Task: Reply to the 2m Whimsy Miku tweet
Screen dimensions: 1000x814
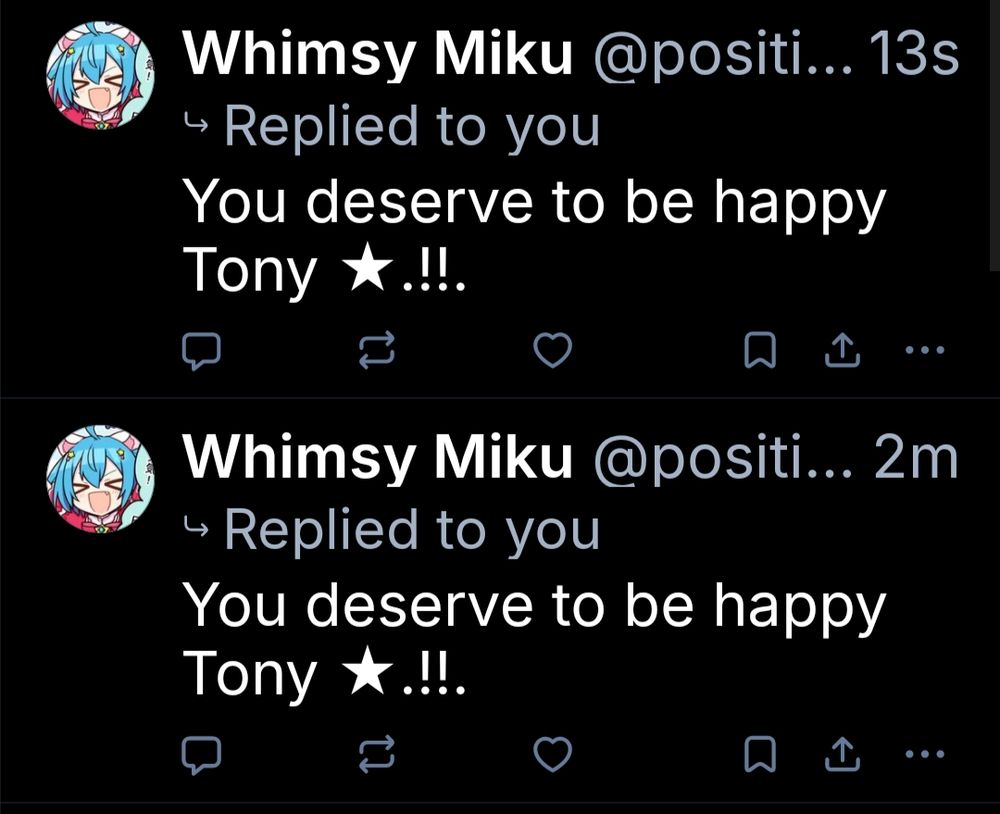Action: coord(204,755)
